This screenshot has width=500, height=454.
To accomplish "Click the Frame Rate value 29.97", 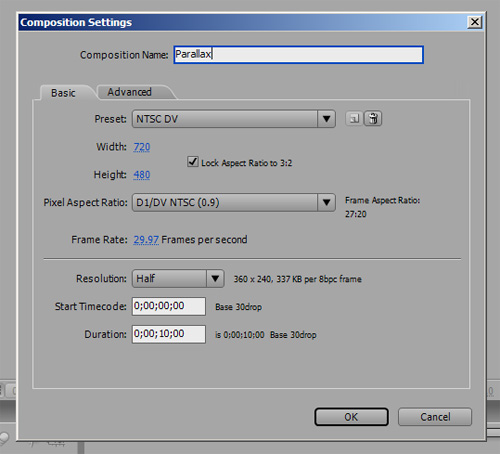I will (x=146, y=240).
